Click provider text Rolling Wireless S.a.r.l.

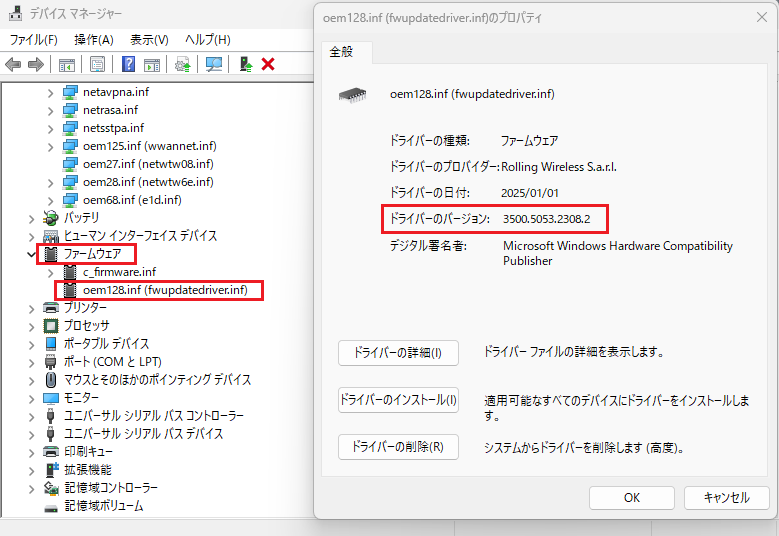pos(559,167)
